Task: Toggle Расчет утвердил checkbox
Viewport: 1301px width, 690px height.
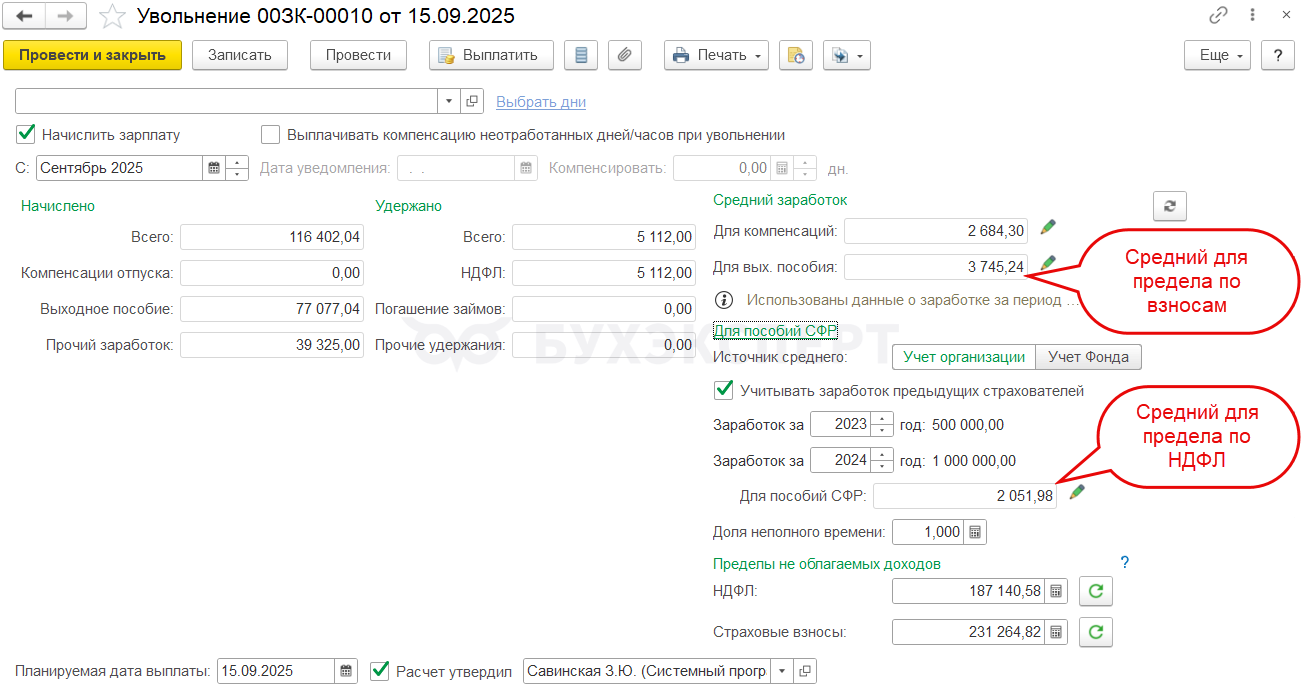Action: pyautogui.click(x=380, y=671)
